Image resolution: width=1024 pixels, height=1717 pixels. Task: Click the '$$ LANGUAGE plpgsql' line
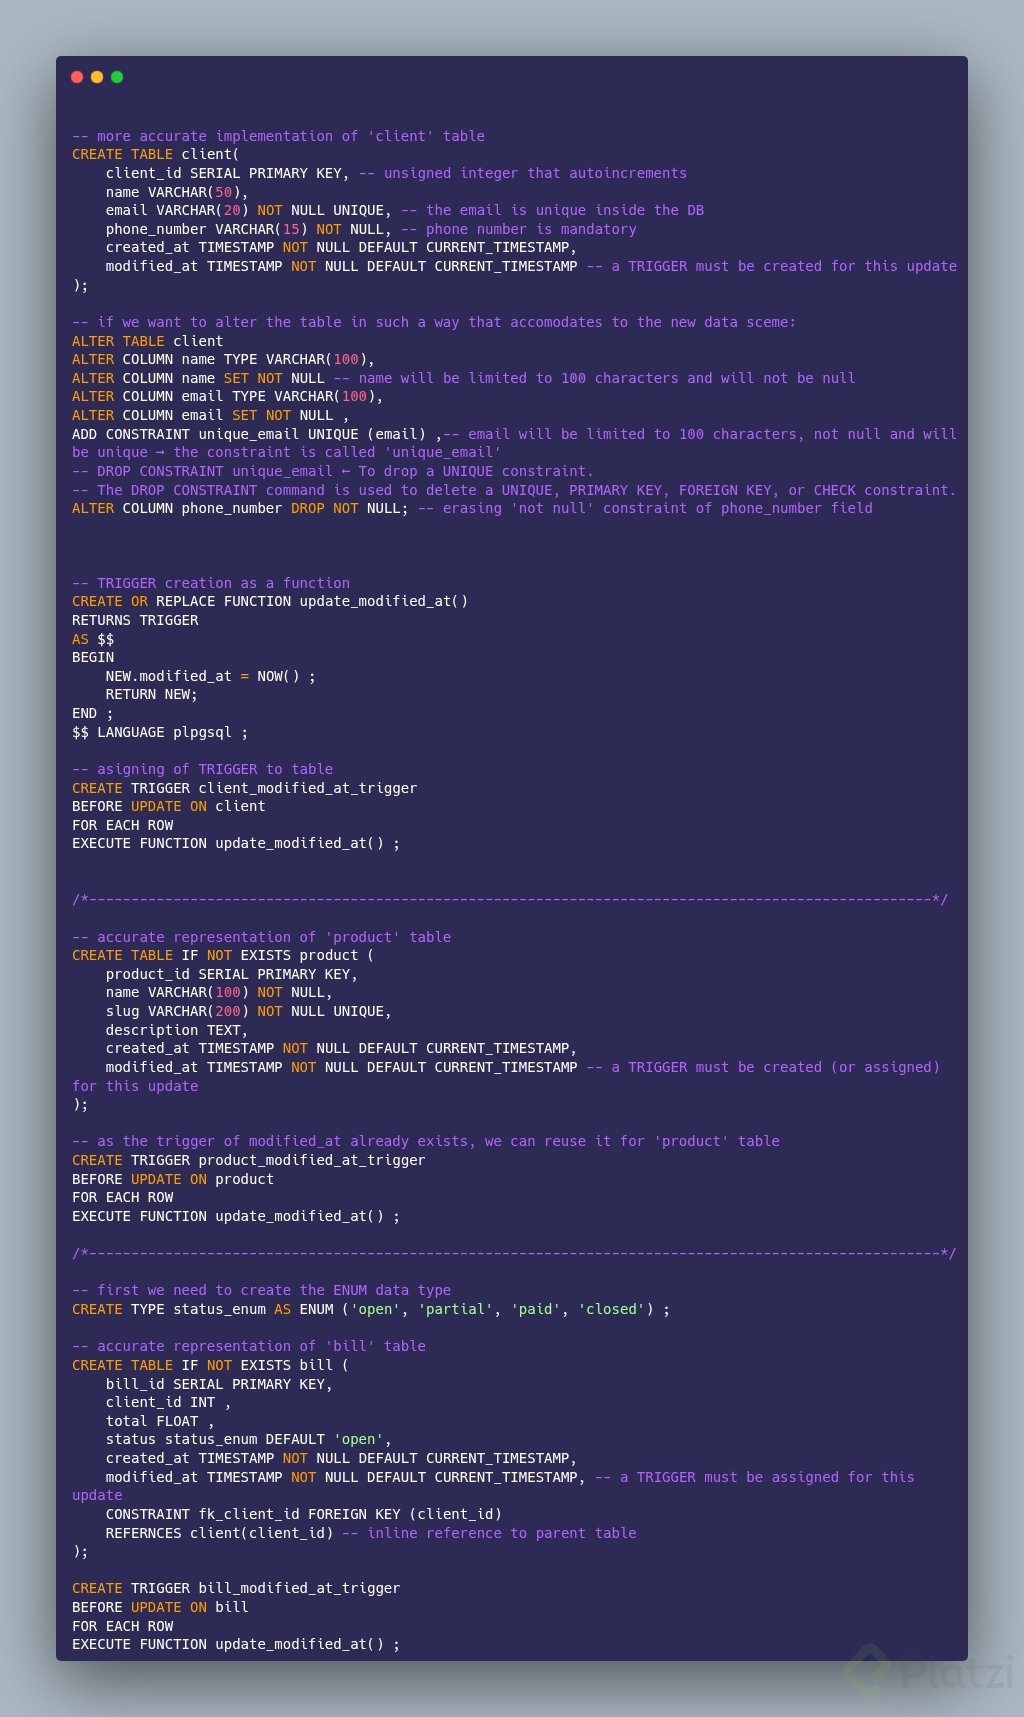click(160, 732)
